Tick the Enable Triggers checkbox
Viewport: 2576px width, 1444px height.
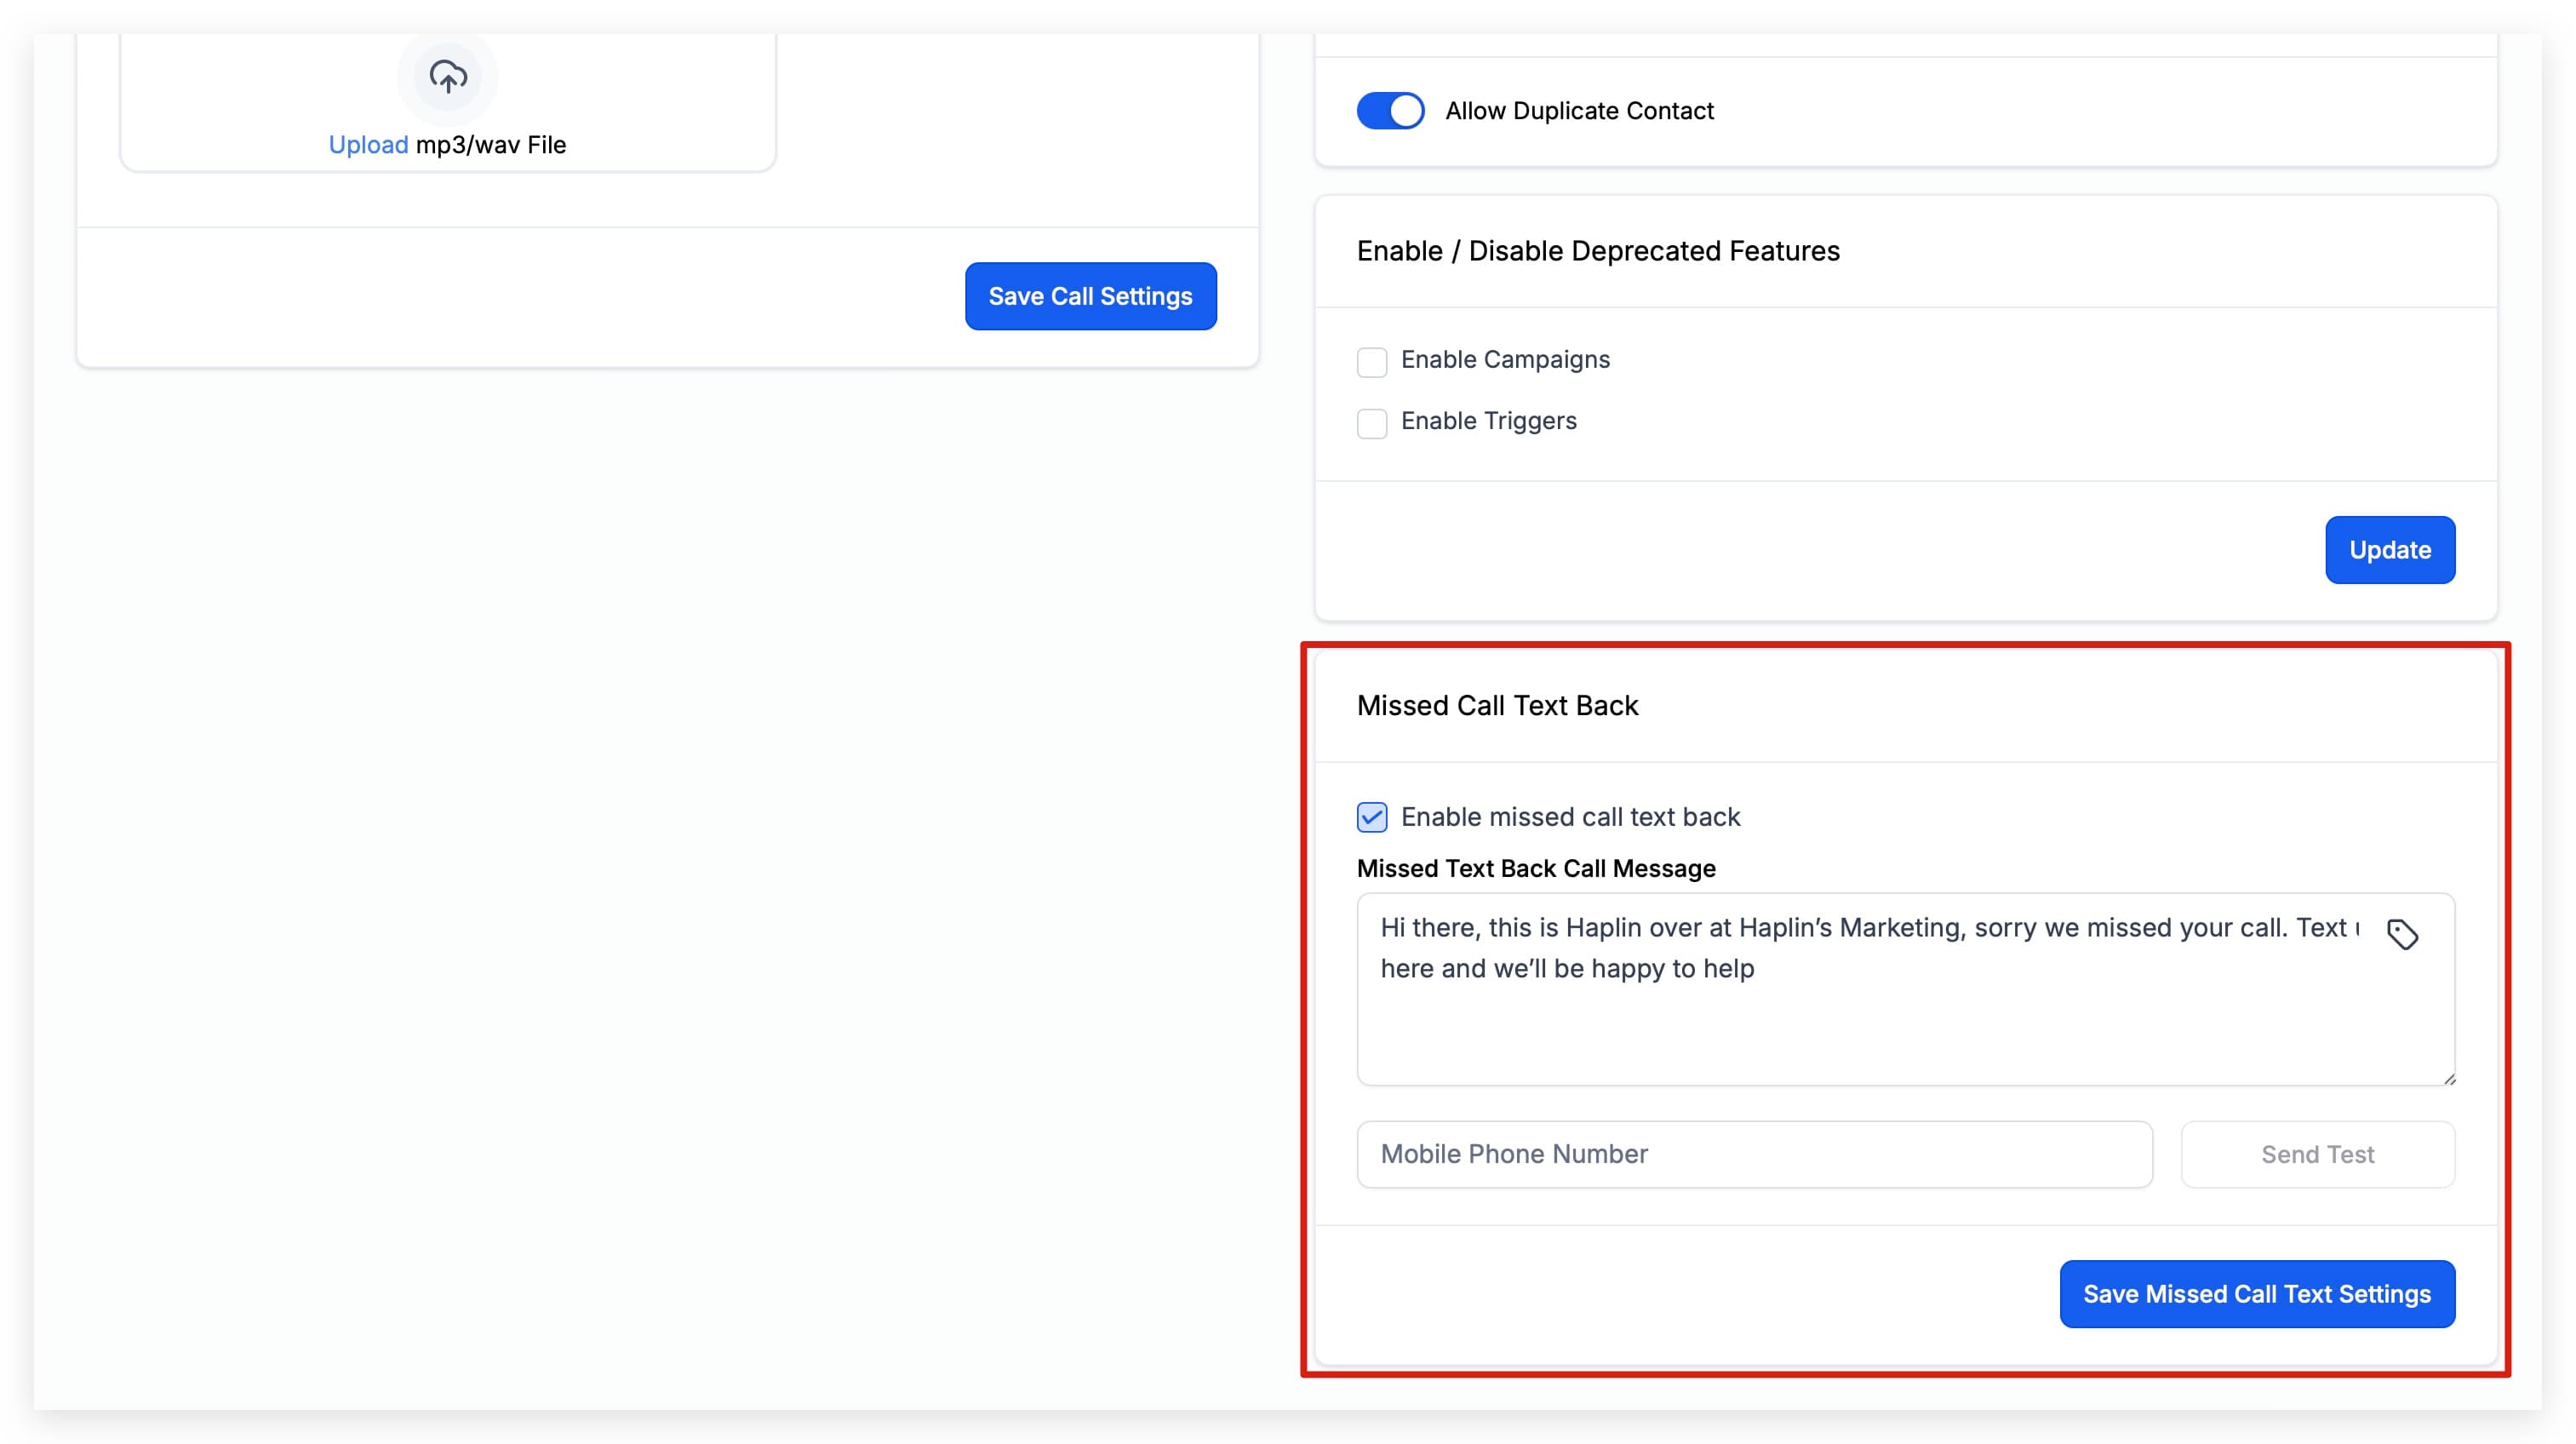click(x=1372, y=422)
